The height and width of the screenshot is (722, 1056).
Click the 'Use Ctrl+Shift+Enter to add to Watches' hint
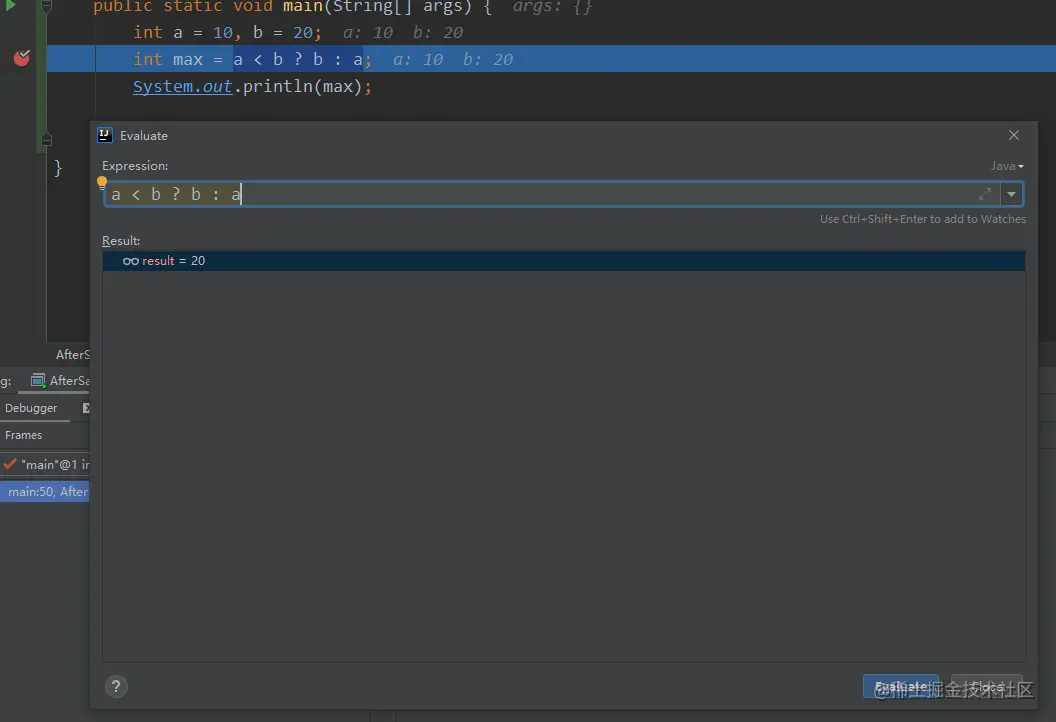point(923,219)
